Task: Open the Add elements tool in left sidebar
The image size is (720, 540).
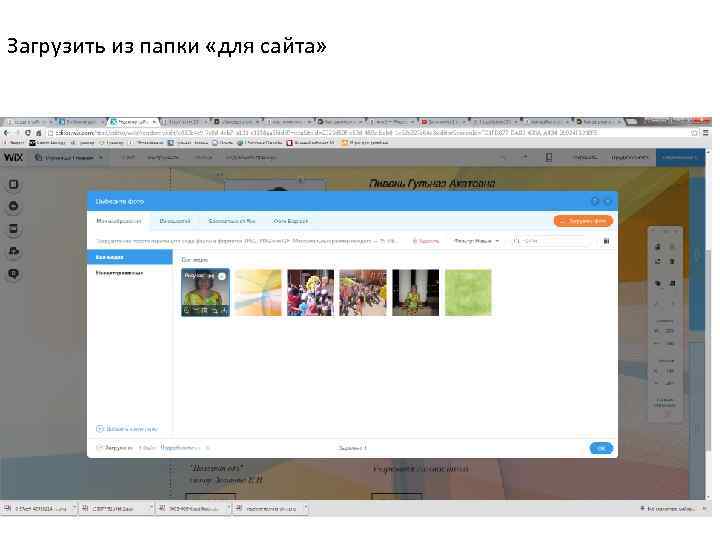Action: pyautogui.click(x=14, y=206)
